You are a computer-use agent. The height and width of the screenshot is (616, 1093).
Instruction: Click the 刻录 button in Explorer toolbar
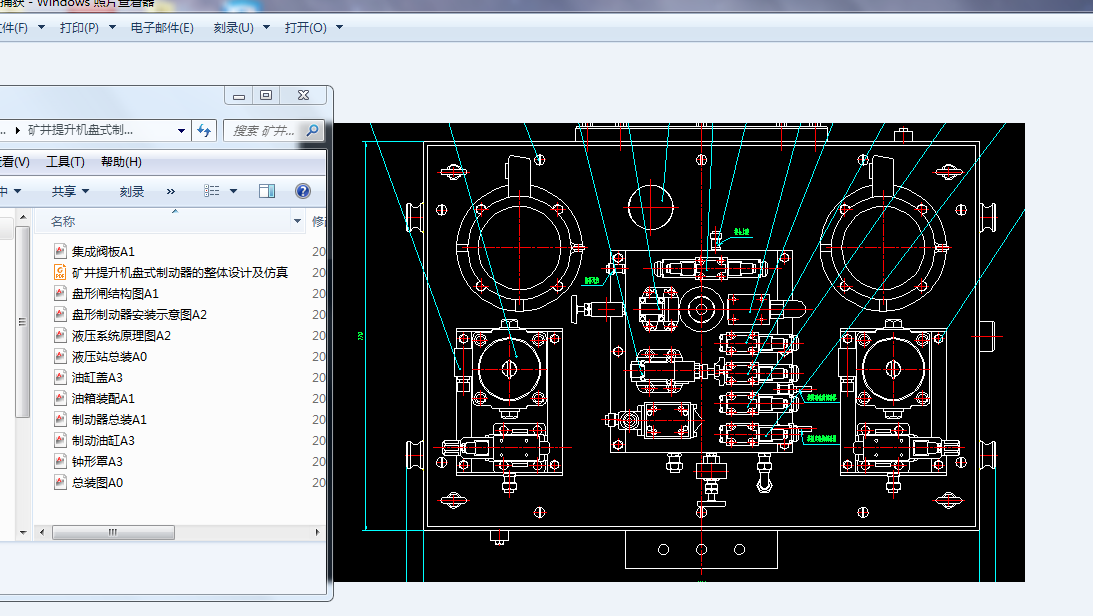pos(132,191)
